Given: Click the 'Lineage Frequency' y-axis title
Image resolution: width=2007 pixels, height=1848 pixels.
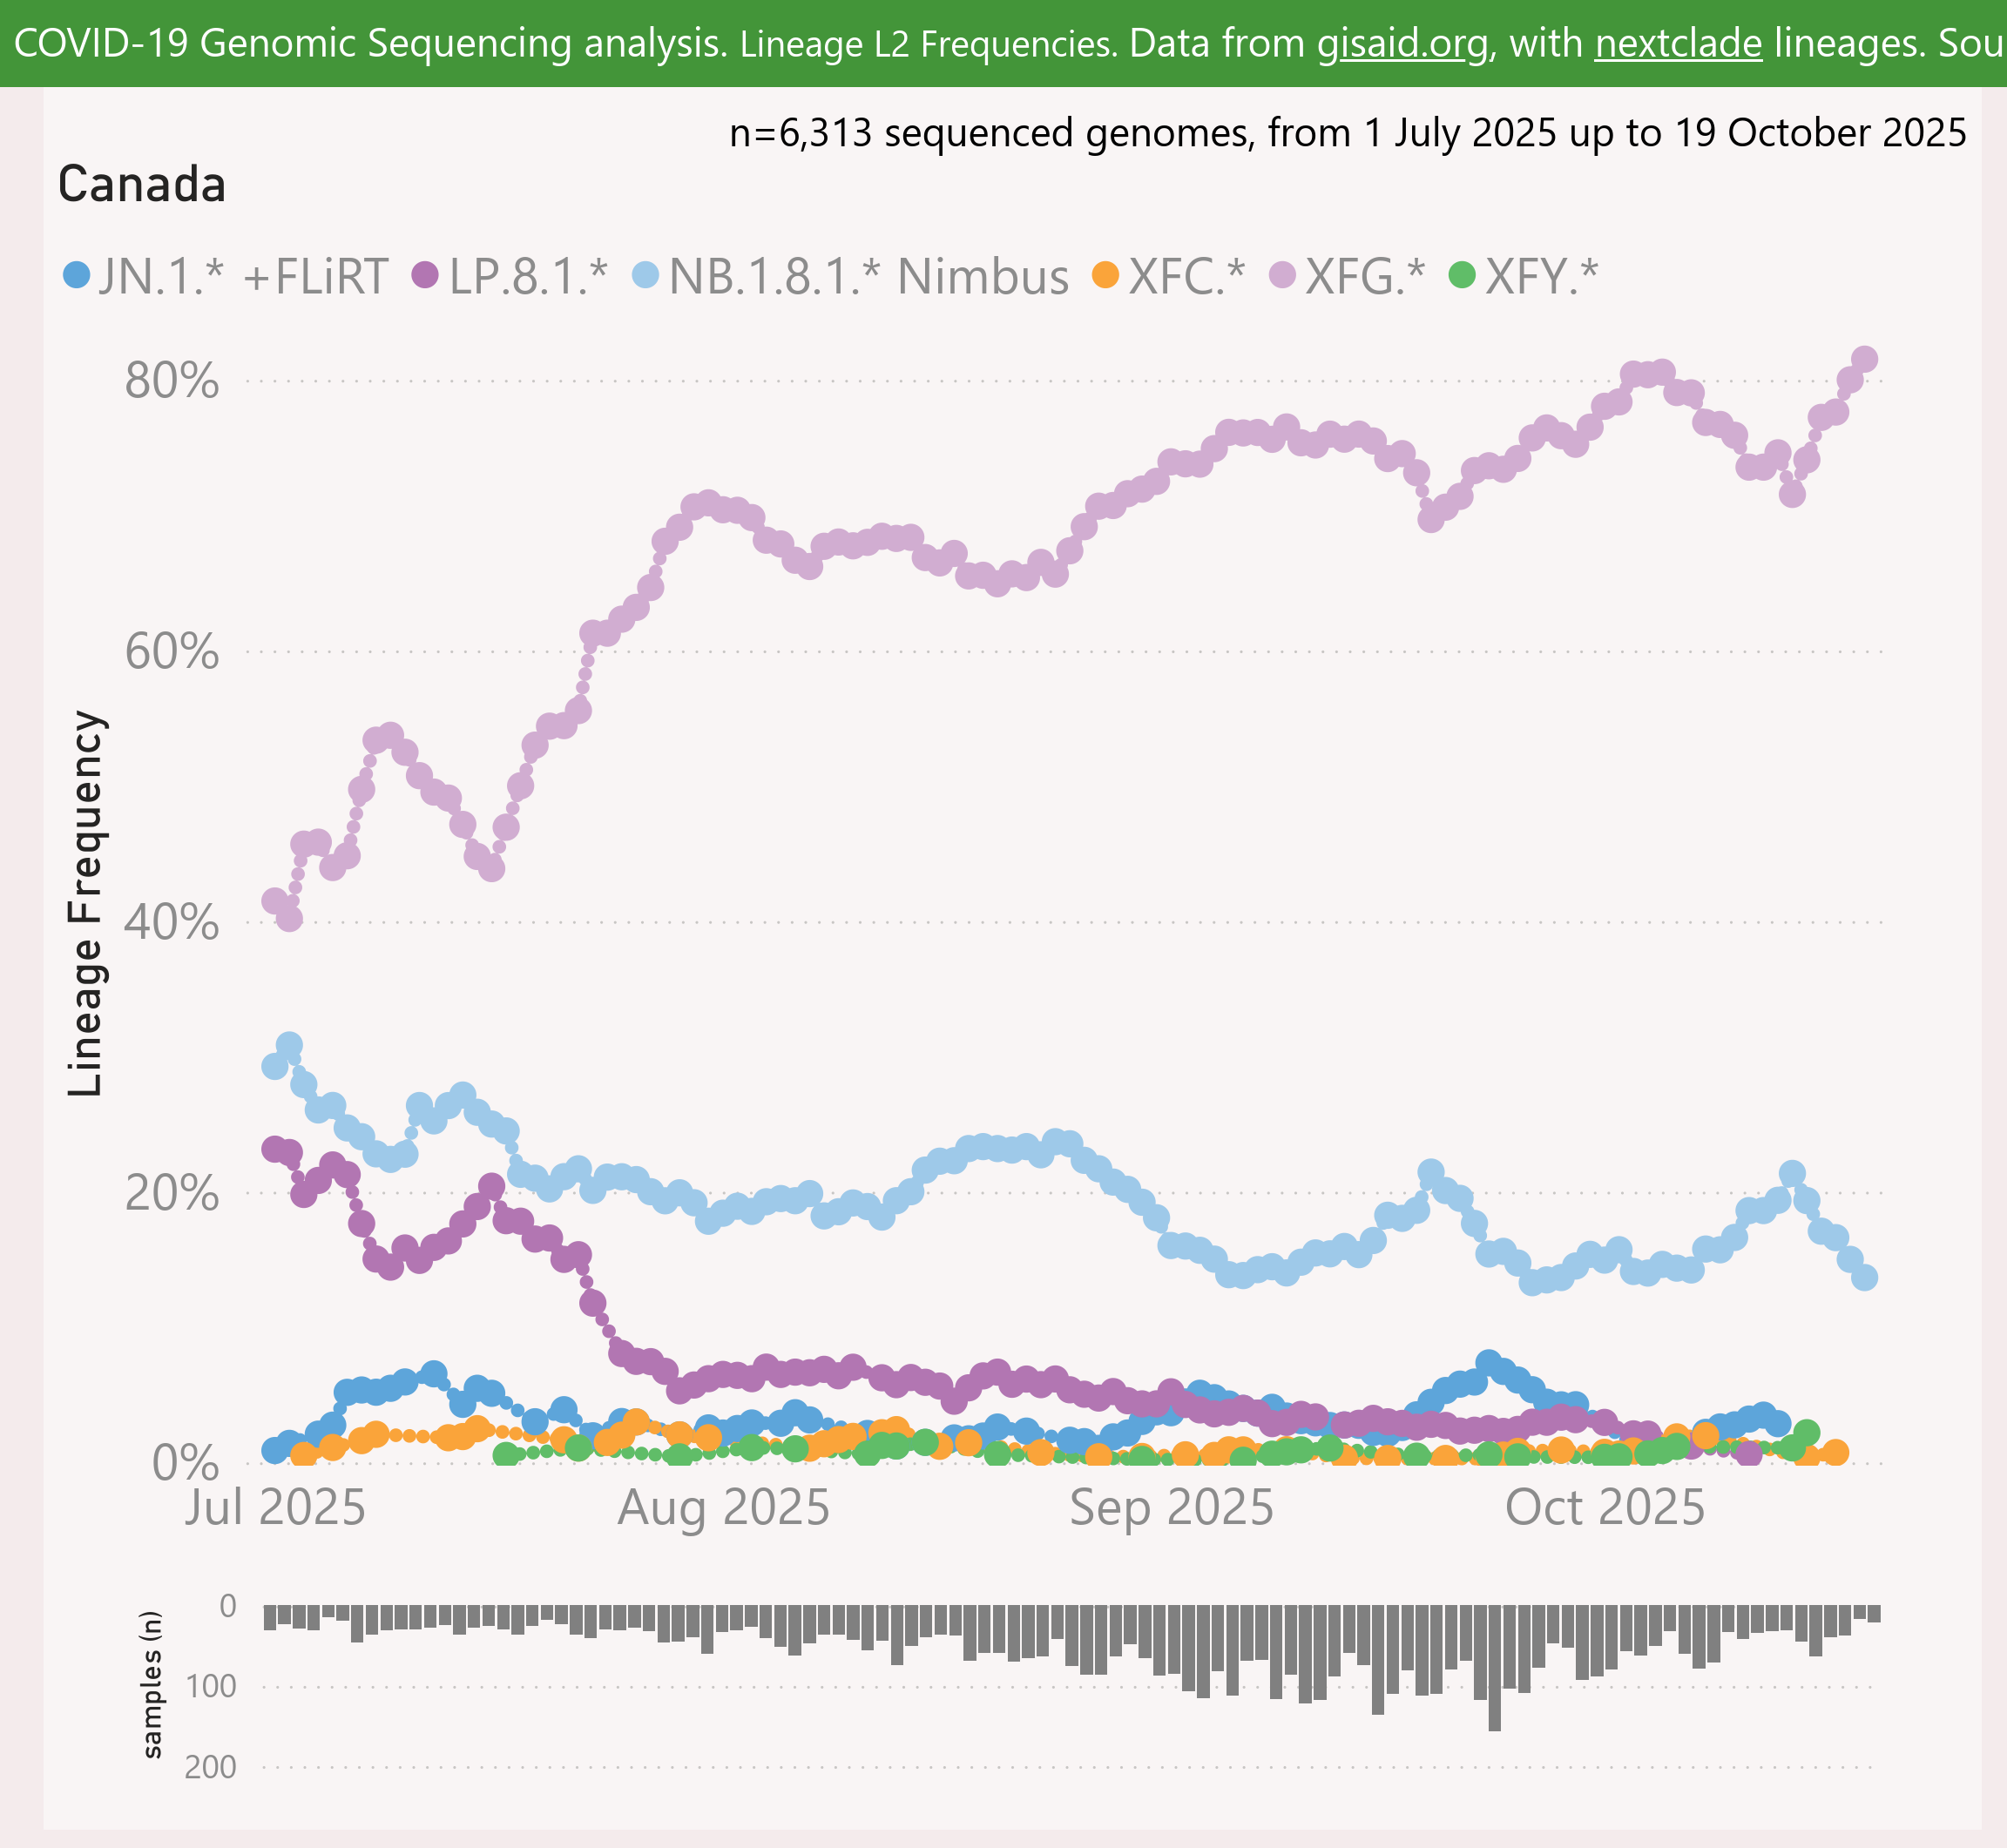Looking at the screenshot, I should (x=86, y=903).
